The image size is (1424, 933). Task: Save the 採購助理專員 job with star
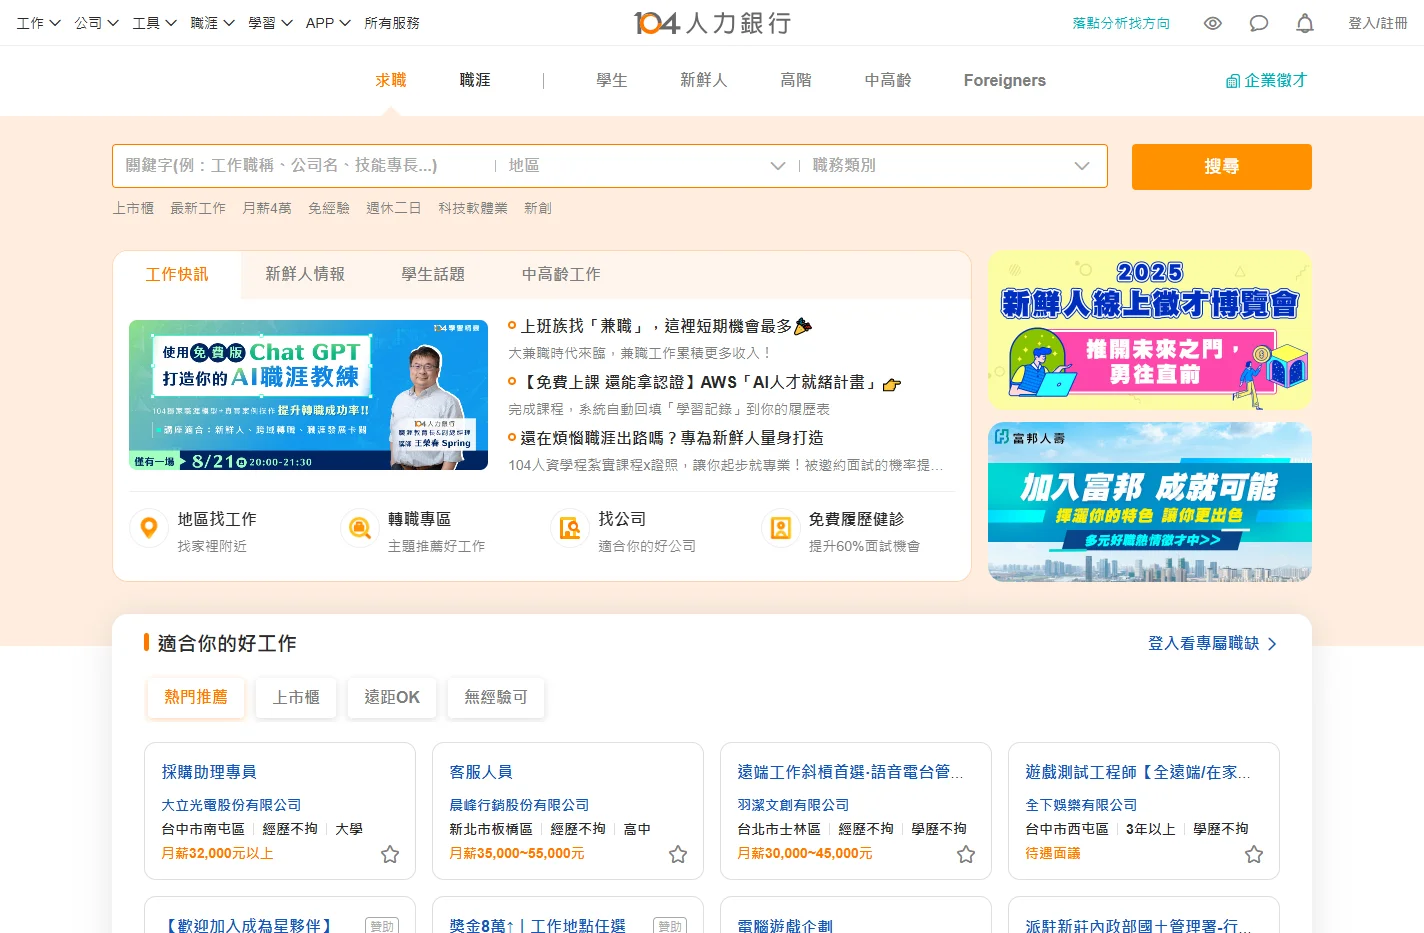tap(390, 854)
